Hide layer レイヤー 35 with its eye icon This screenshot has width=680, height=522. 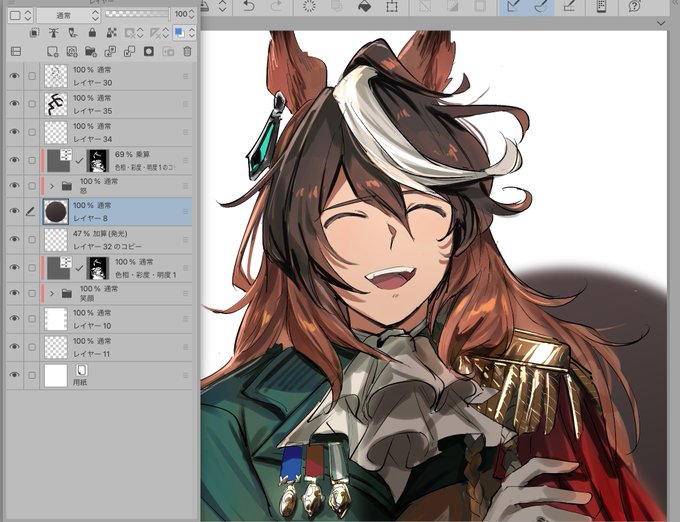[x=14, y=104]
